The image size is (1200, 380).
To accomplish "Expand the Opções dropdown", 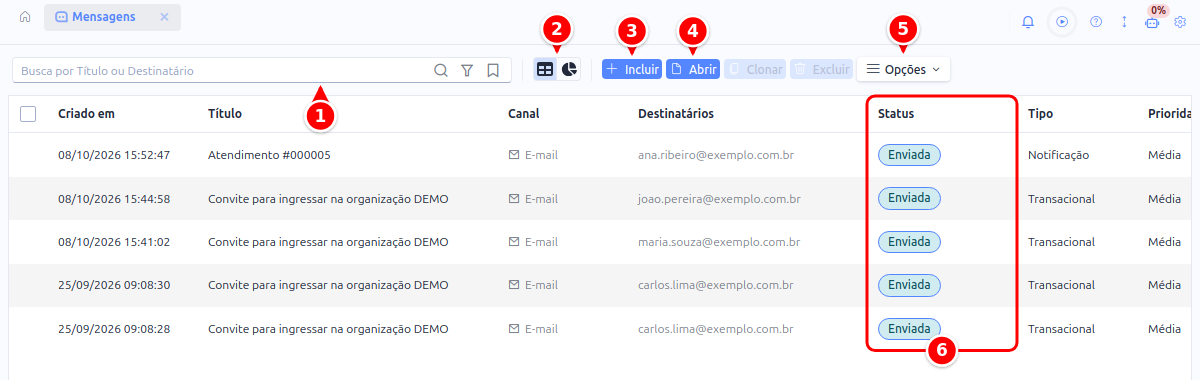I will point(903,70).
